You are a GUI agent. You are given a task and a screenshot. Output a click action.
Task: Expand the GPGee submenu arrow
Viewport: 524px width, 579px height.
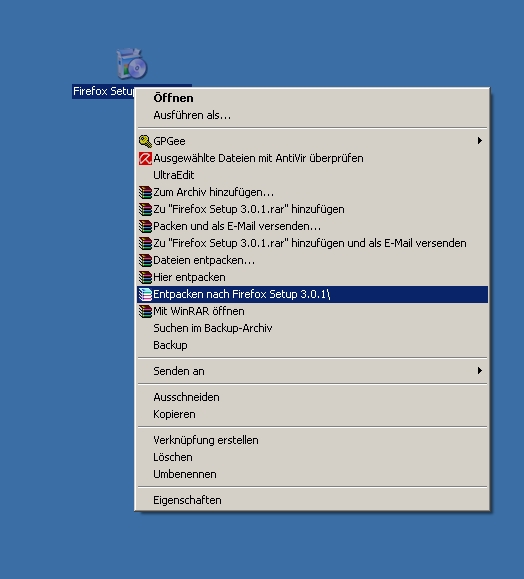coord(479,141)
